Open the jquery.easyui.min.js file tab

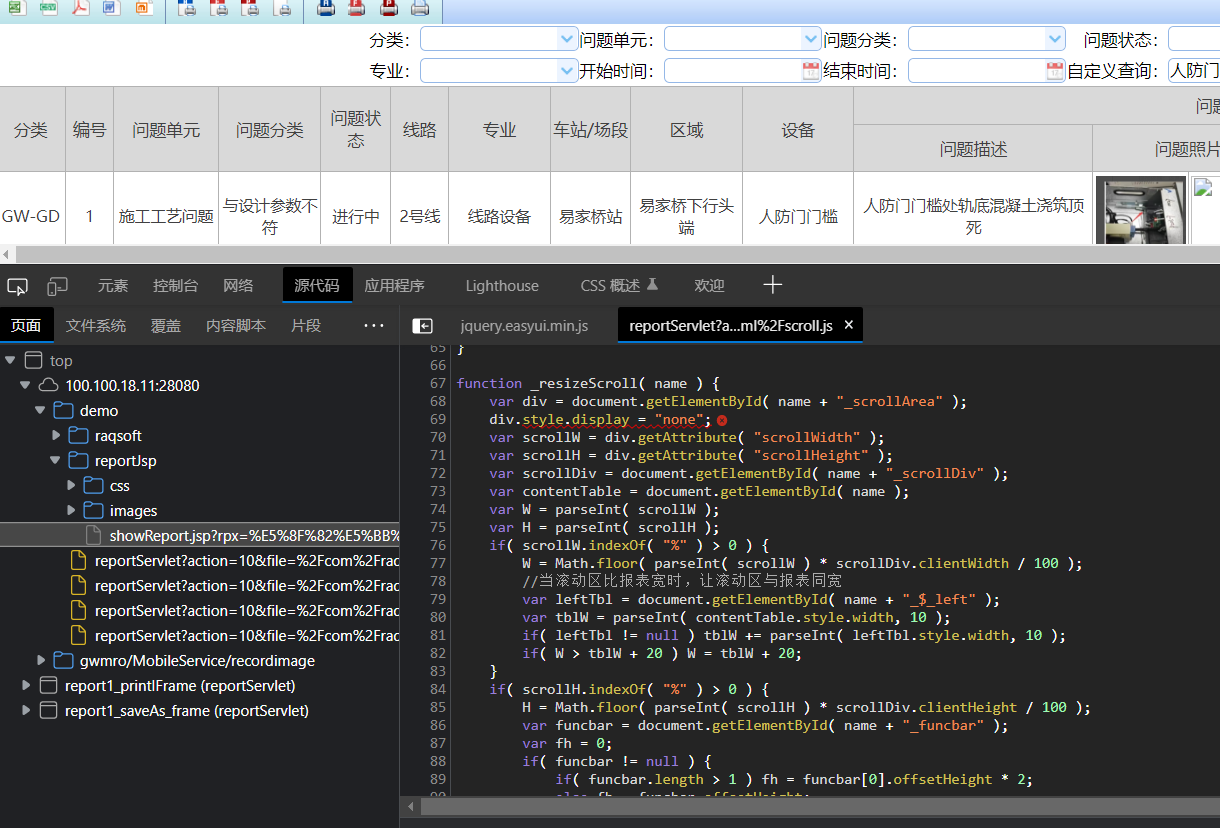(524, 326)
